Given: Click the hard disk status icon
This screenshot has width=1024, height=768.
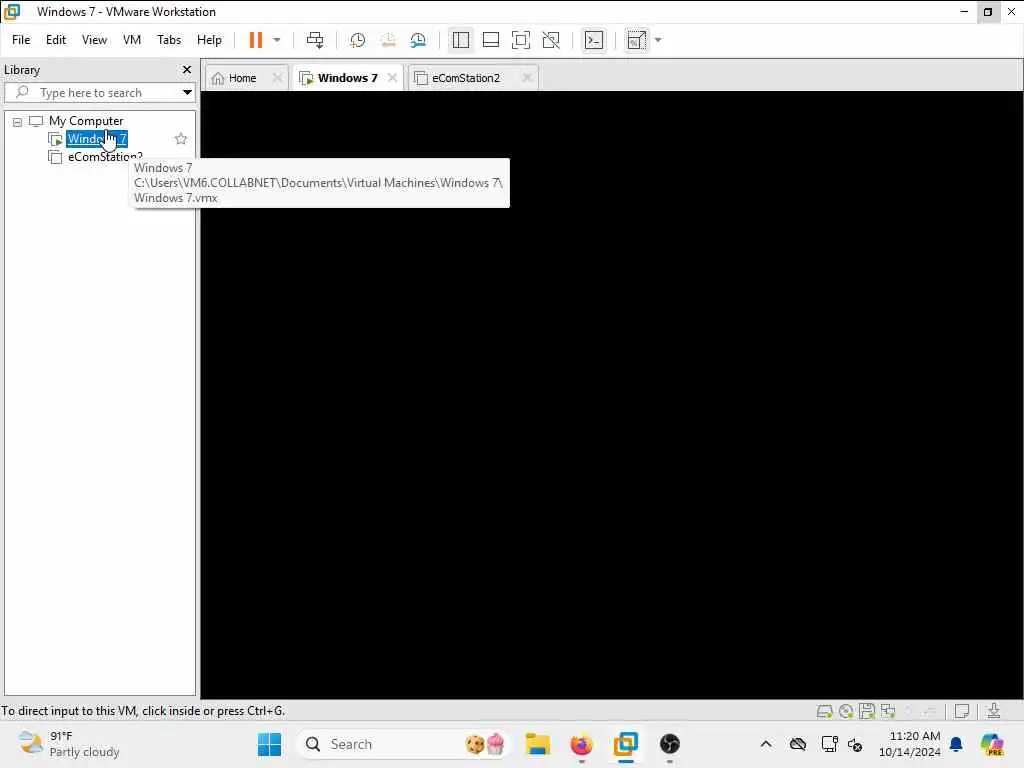Looking at the screenshot, I should (x=824, y=711).
